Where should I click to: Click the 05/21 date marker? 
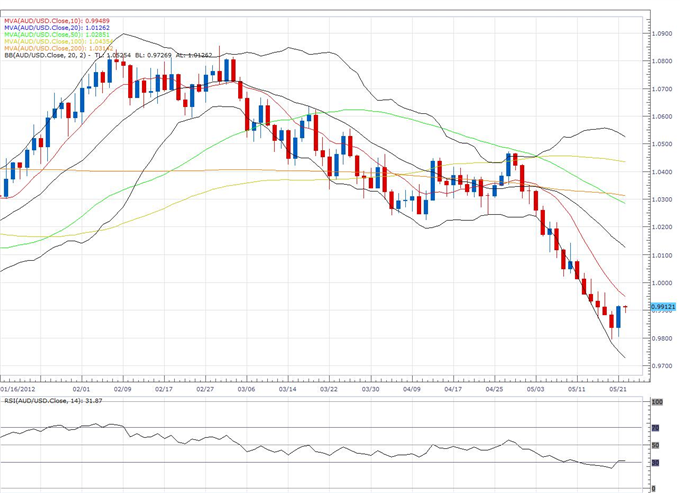pyautogui.click(x=619, y=390)
